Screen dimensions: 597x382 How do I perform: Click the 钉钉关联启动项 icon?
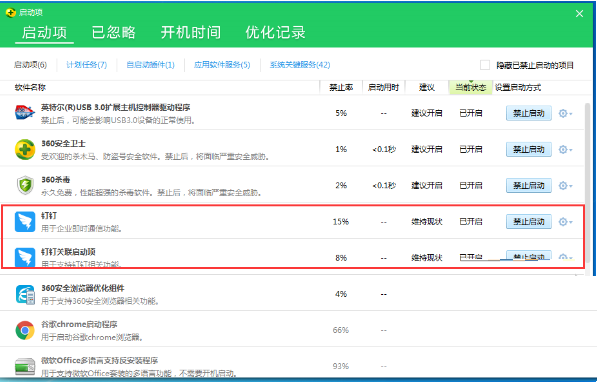(25, 257)
